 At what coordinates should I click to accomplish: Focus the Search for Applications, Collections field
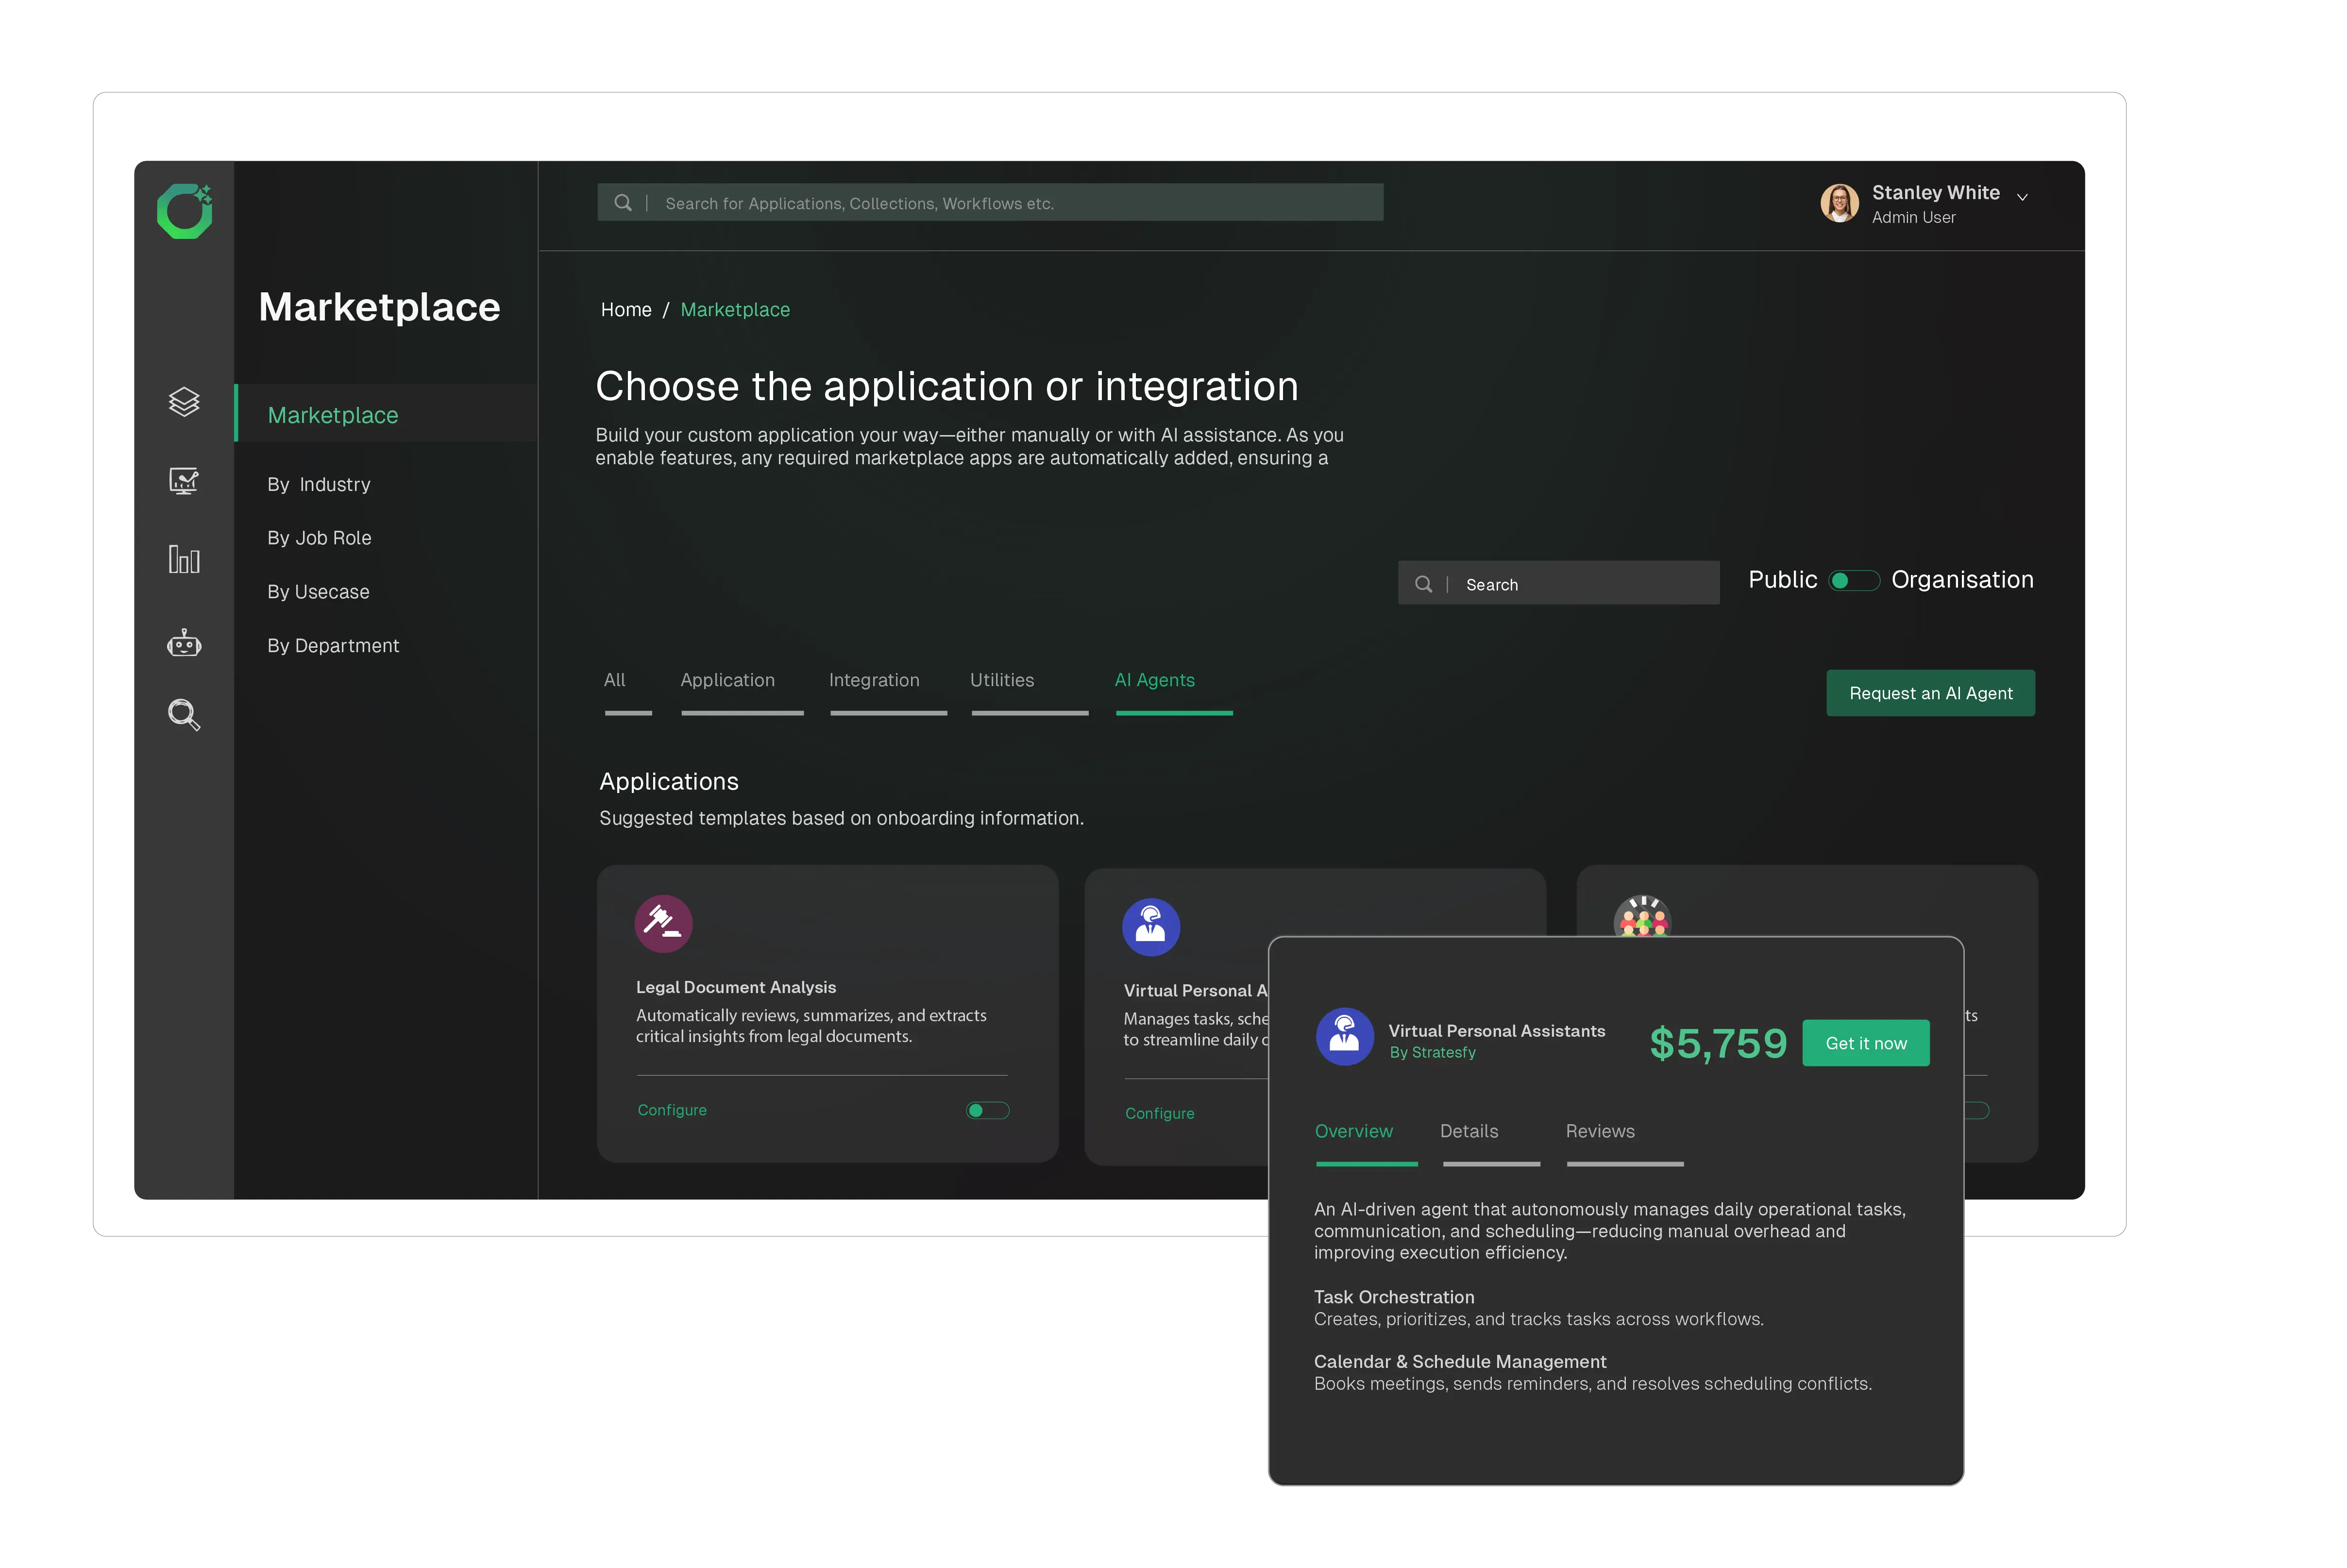pyautogui.click(x=990, y=203)
